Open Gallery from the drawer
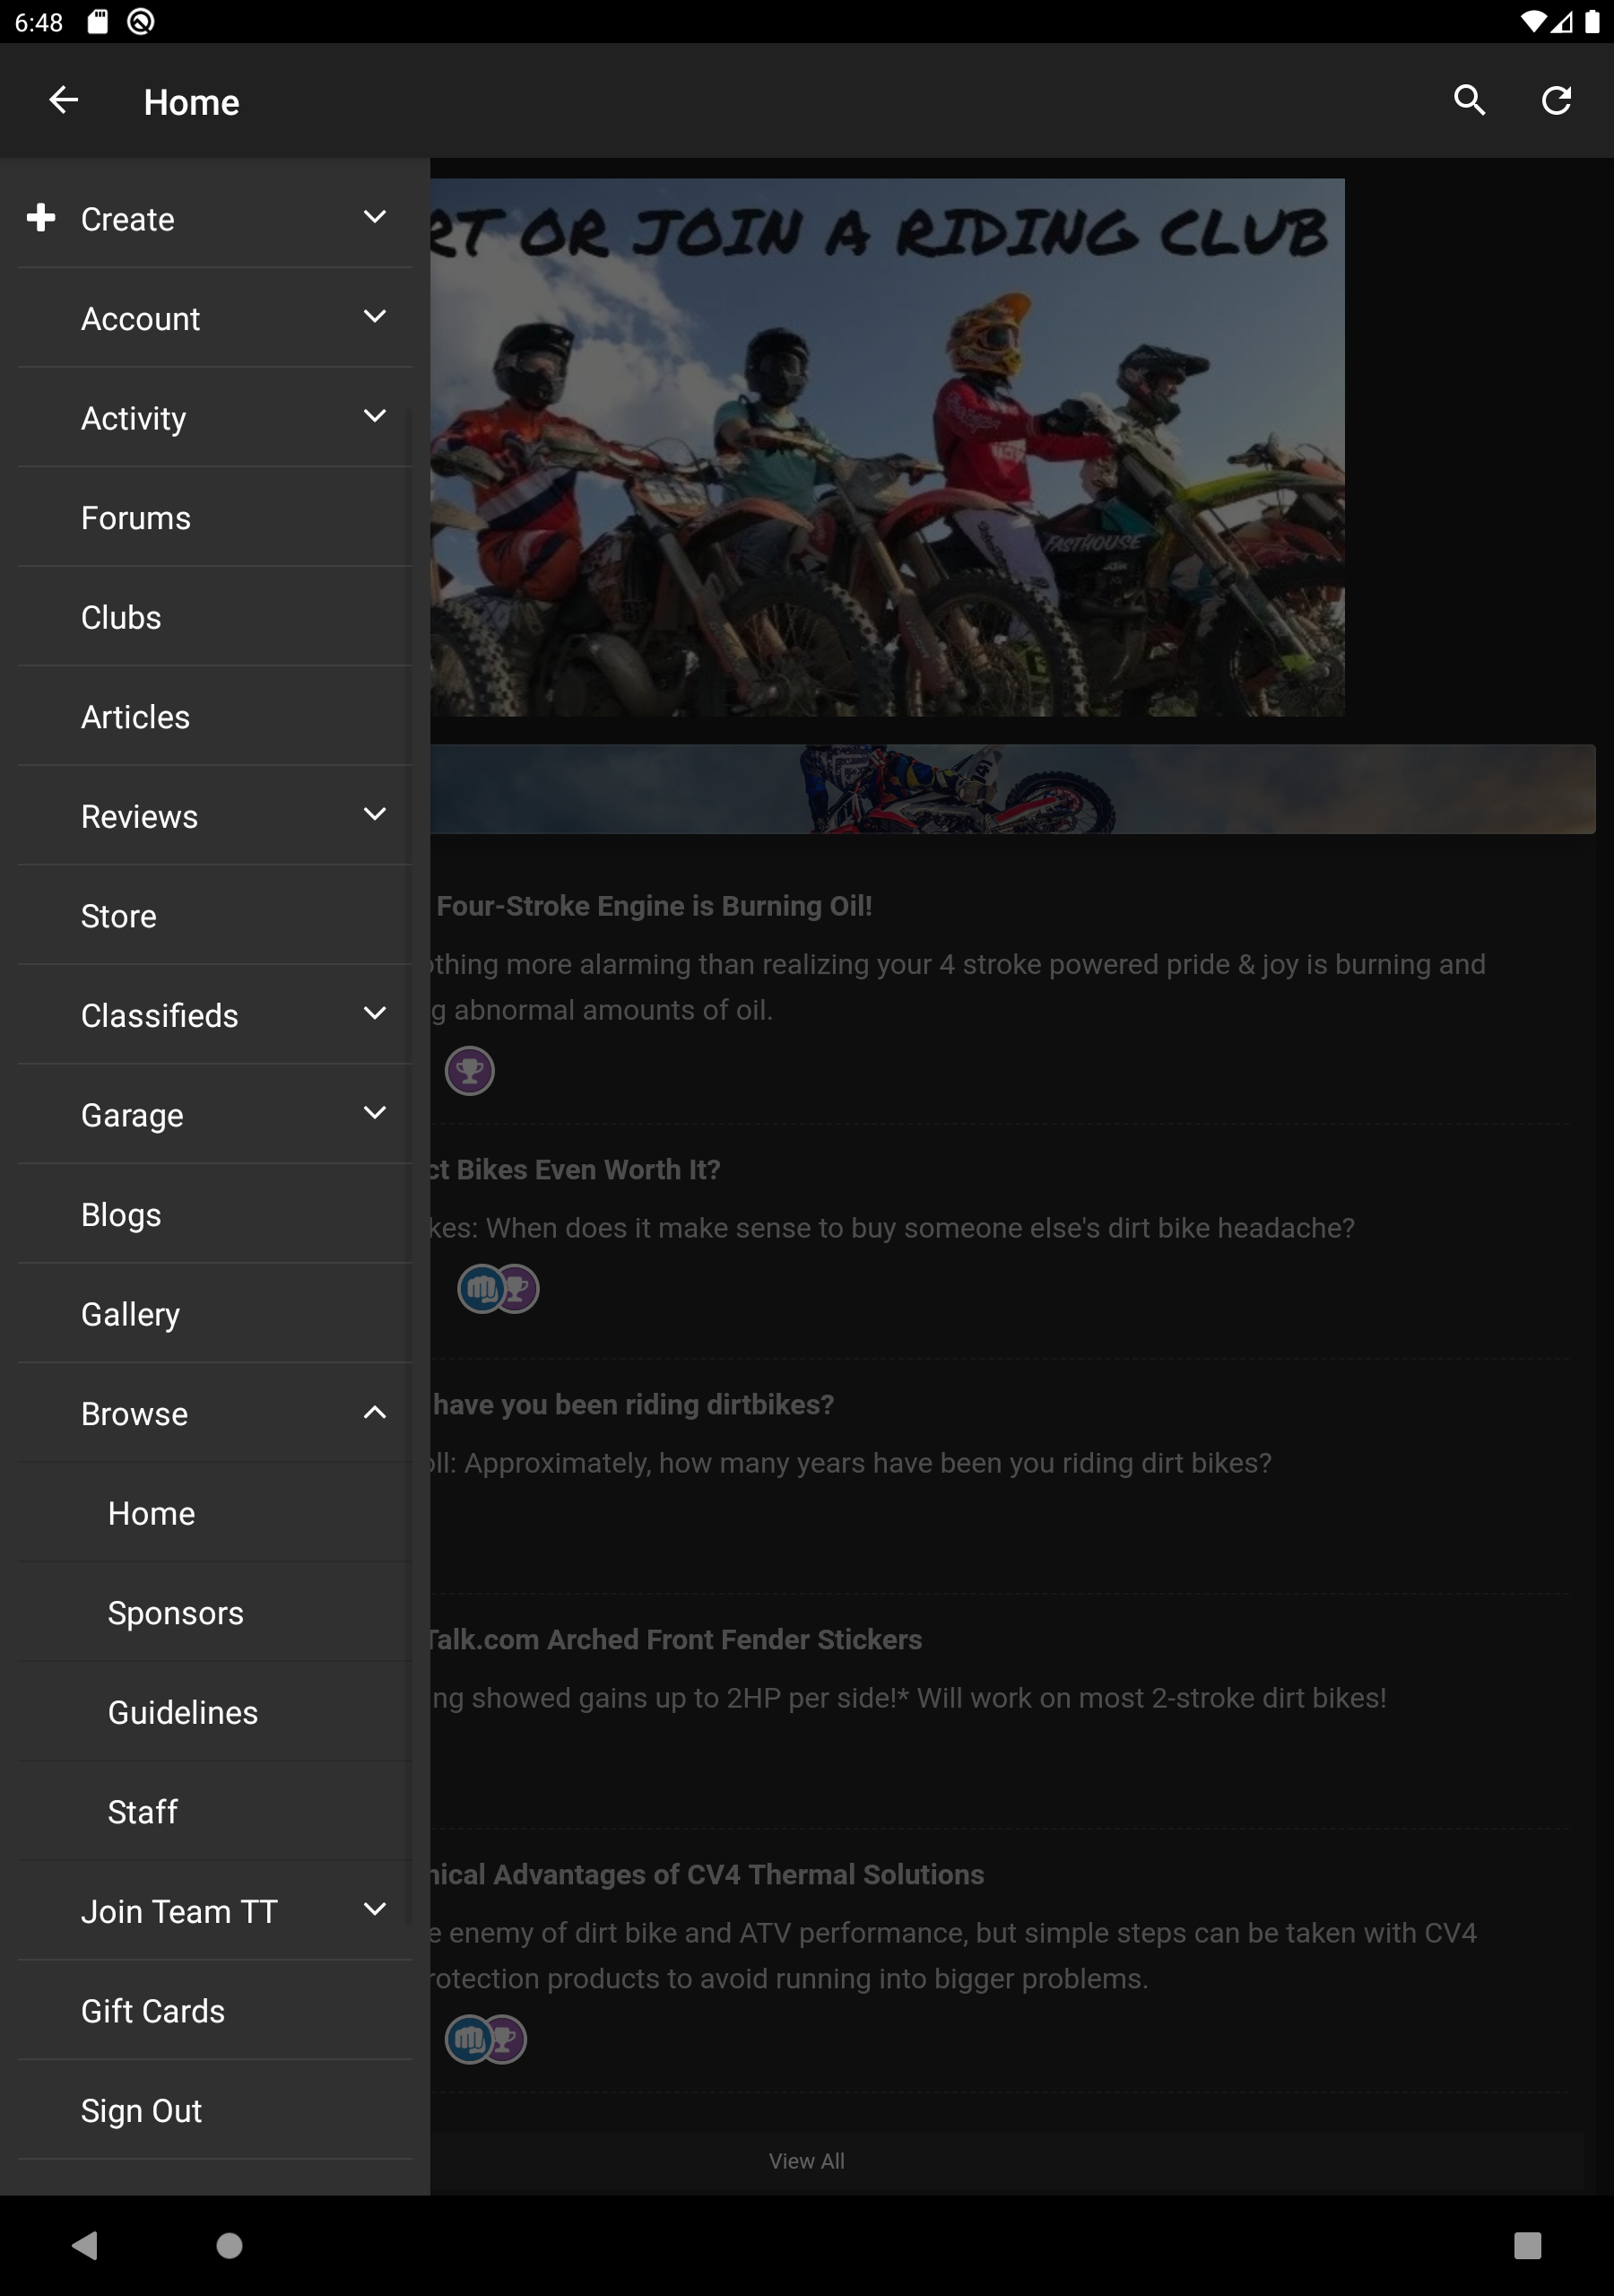The width and height of the screenshot is (1614, 2296). pyautogui.click(x=215, y=1314)
